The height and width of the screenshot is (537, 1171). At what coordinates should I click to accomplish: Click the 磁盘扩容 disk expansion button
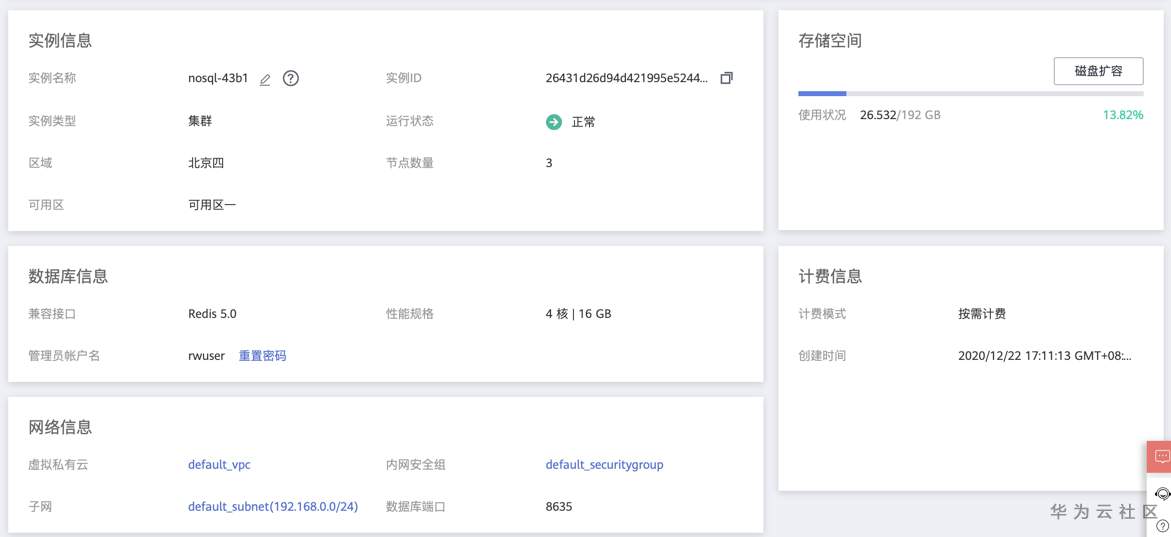tap(1098, 71)
